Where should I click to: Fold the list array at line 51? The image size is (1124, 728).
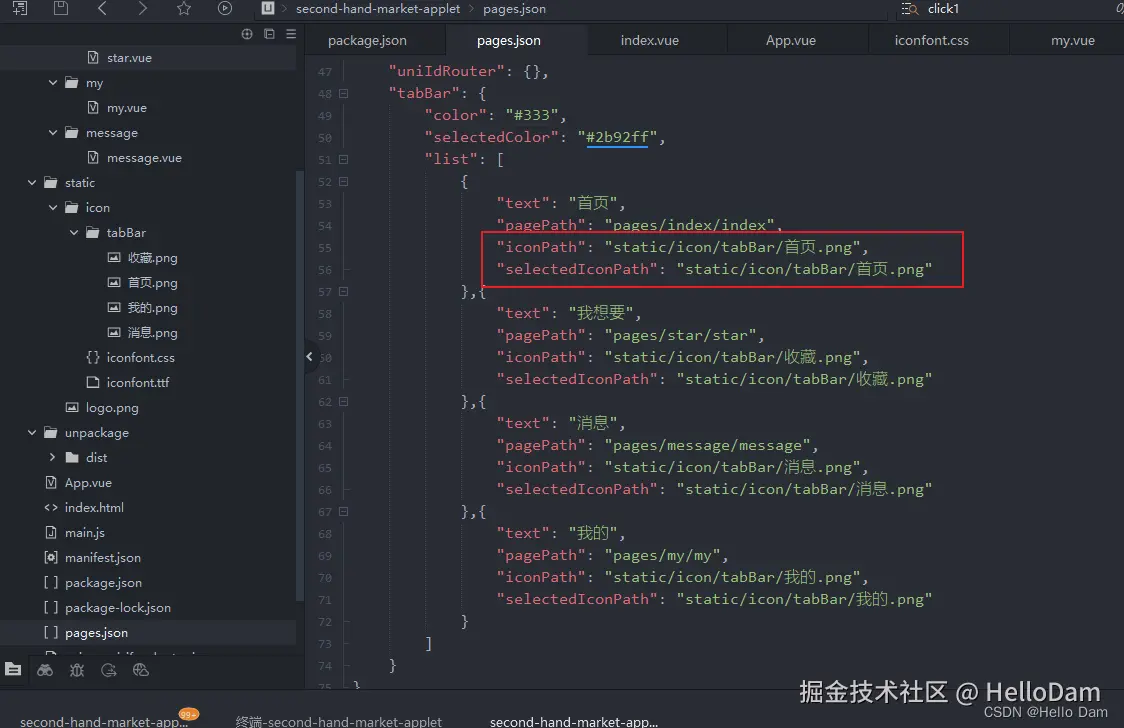[x=343, y=160]
